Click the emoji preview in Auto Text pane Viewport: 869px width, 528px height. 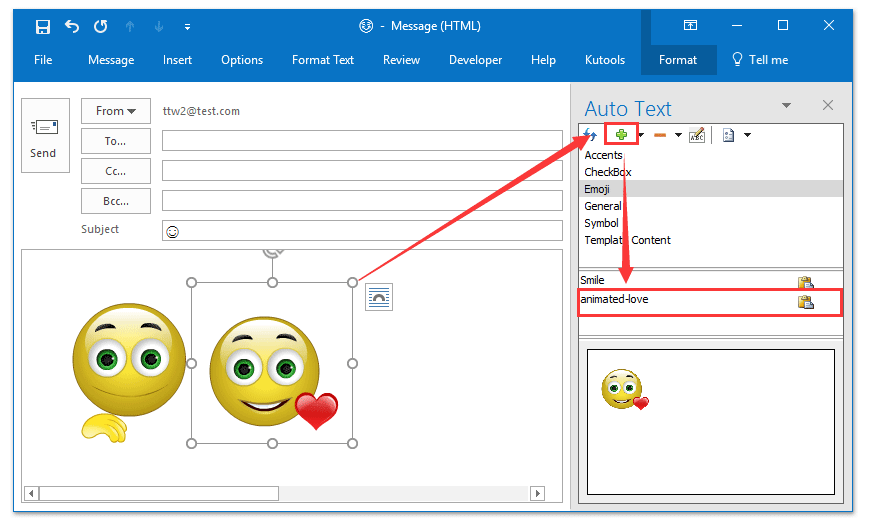click(625, 389)
